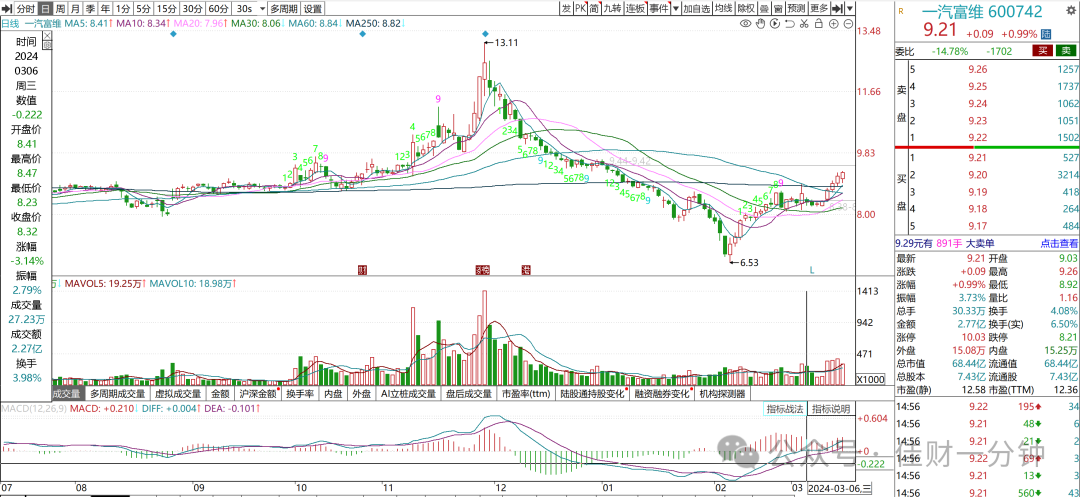
Task: Open settings gear next to 一汽富维 600742
Action: click(1071, 10)
